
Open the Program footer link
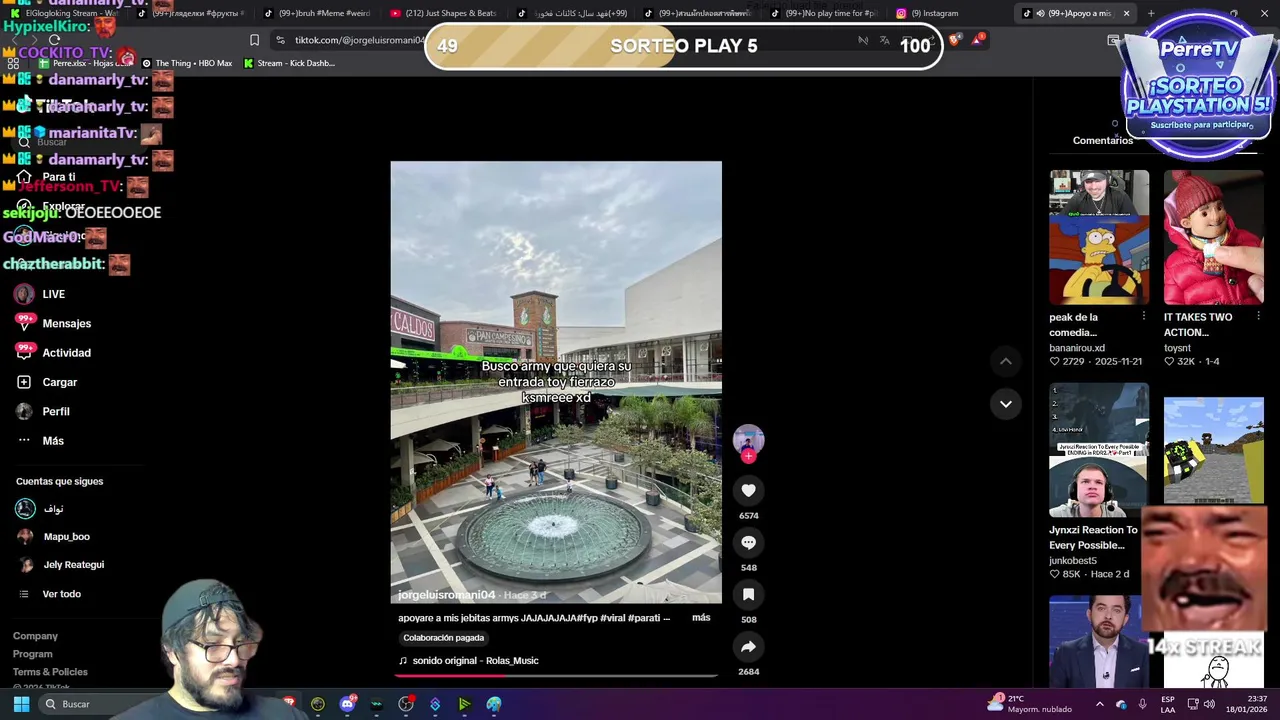33,654
